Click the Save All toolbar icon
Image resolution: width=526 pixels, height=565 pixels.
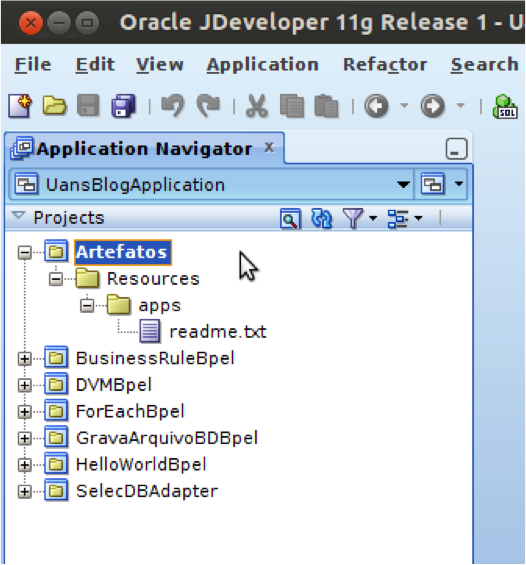coord(123,106)
